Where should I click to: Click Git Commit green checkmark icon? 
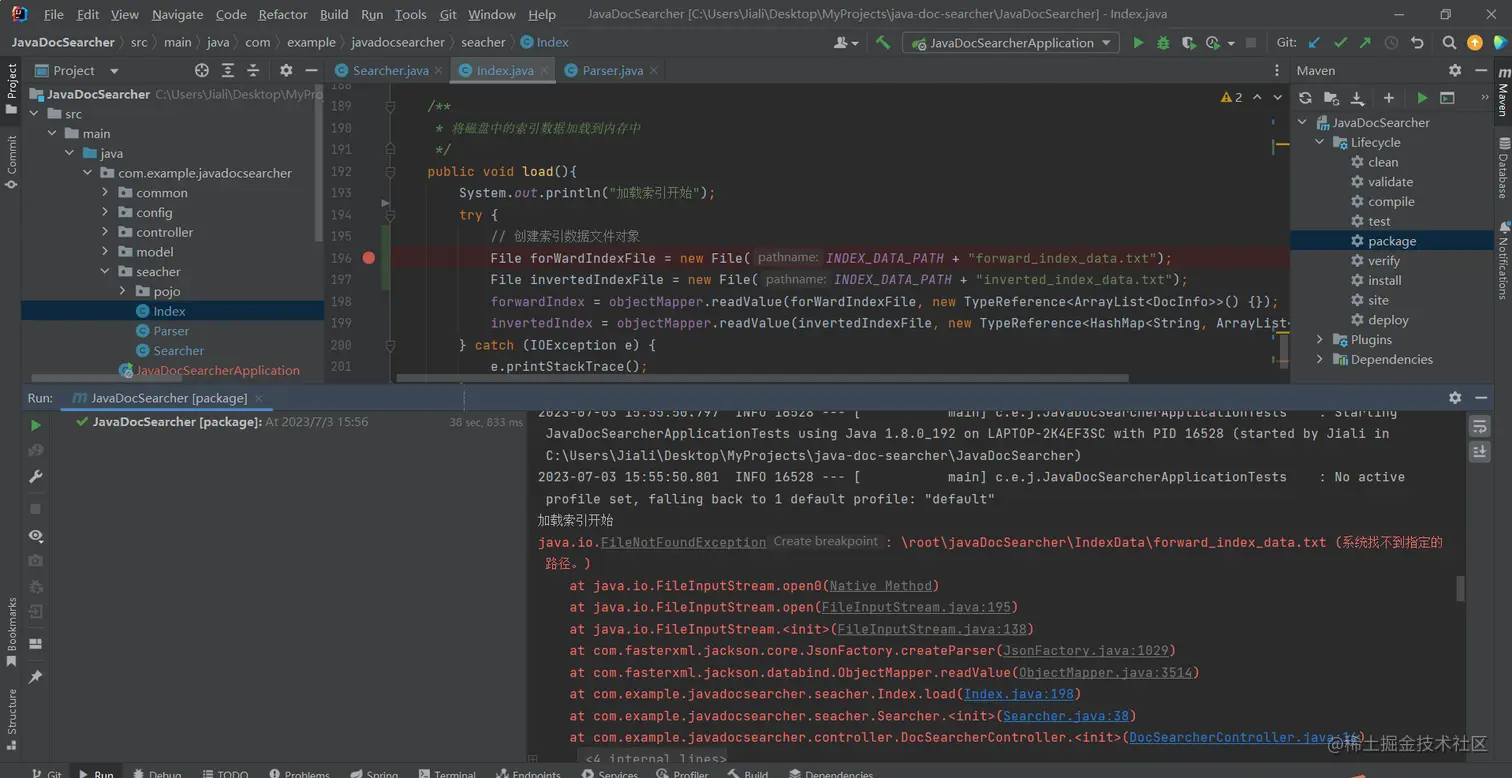click(1340, 43)
